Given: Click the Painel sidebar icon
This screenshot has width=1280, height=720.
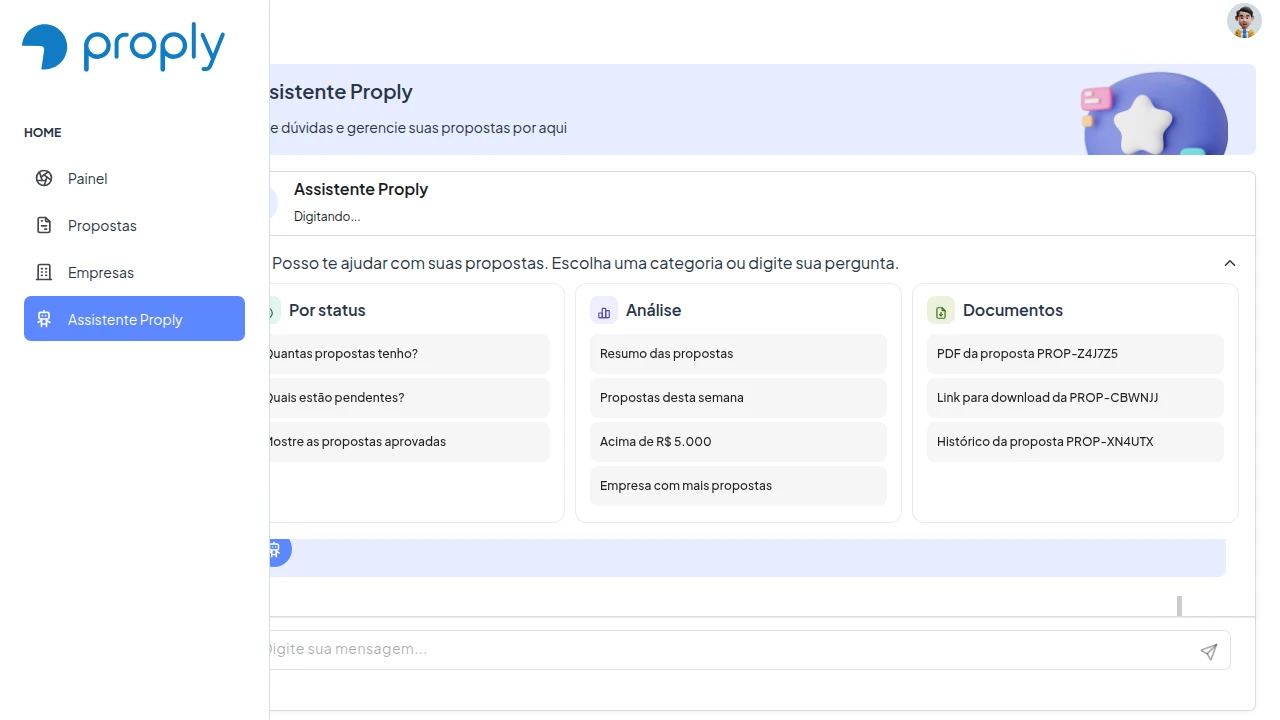Looking at the screenshot, I should (44, 178).
